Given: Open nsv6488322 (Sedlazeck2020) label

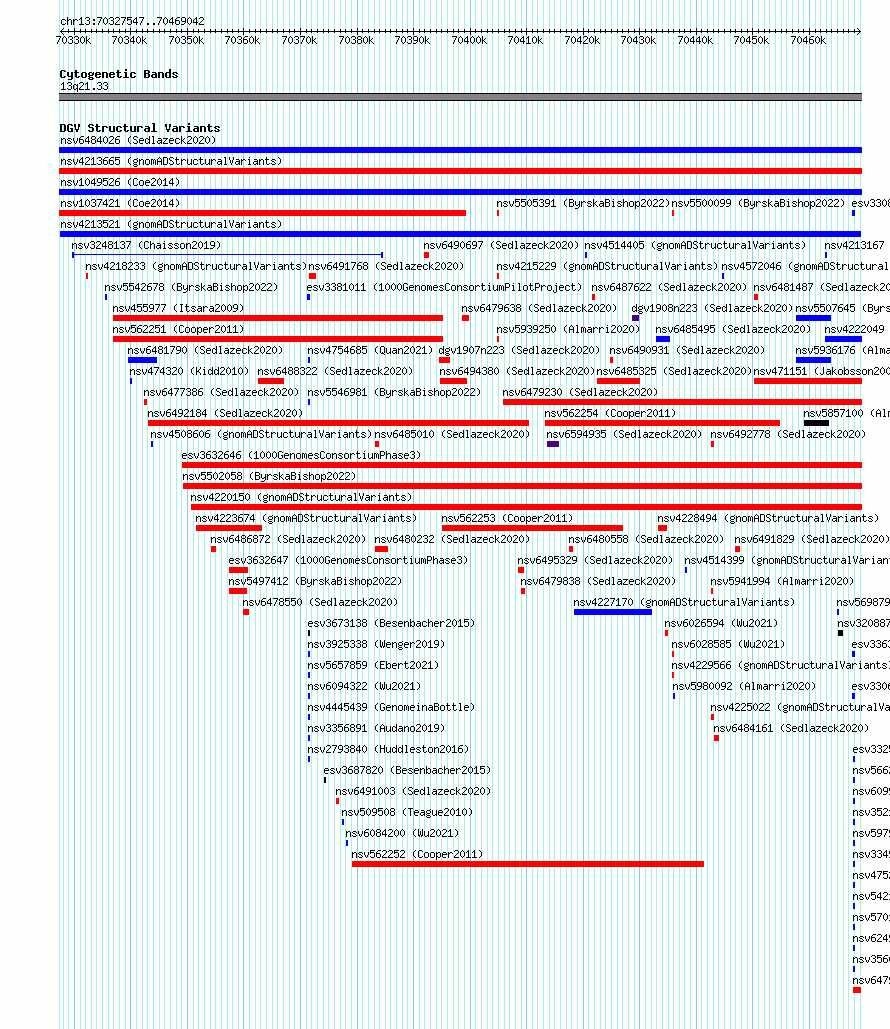Looking at the screenshot, I should pos(335,371).
